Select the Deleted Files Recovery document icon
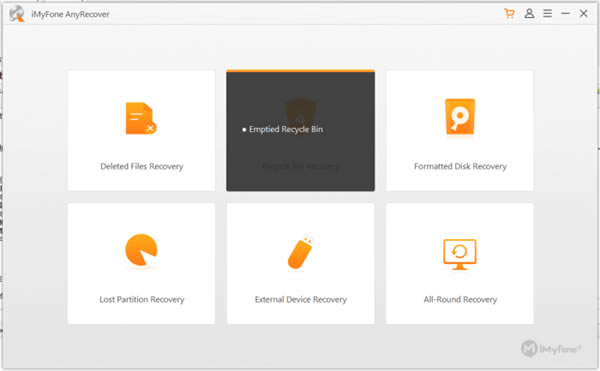This screenshot has width=600, height=371. pos(141,118)
